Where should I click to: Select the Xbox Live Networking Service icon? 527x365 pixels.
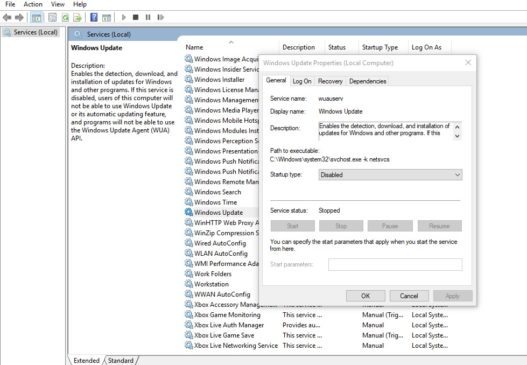189,345
